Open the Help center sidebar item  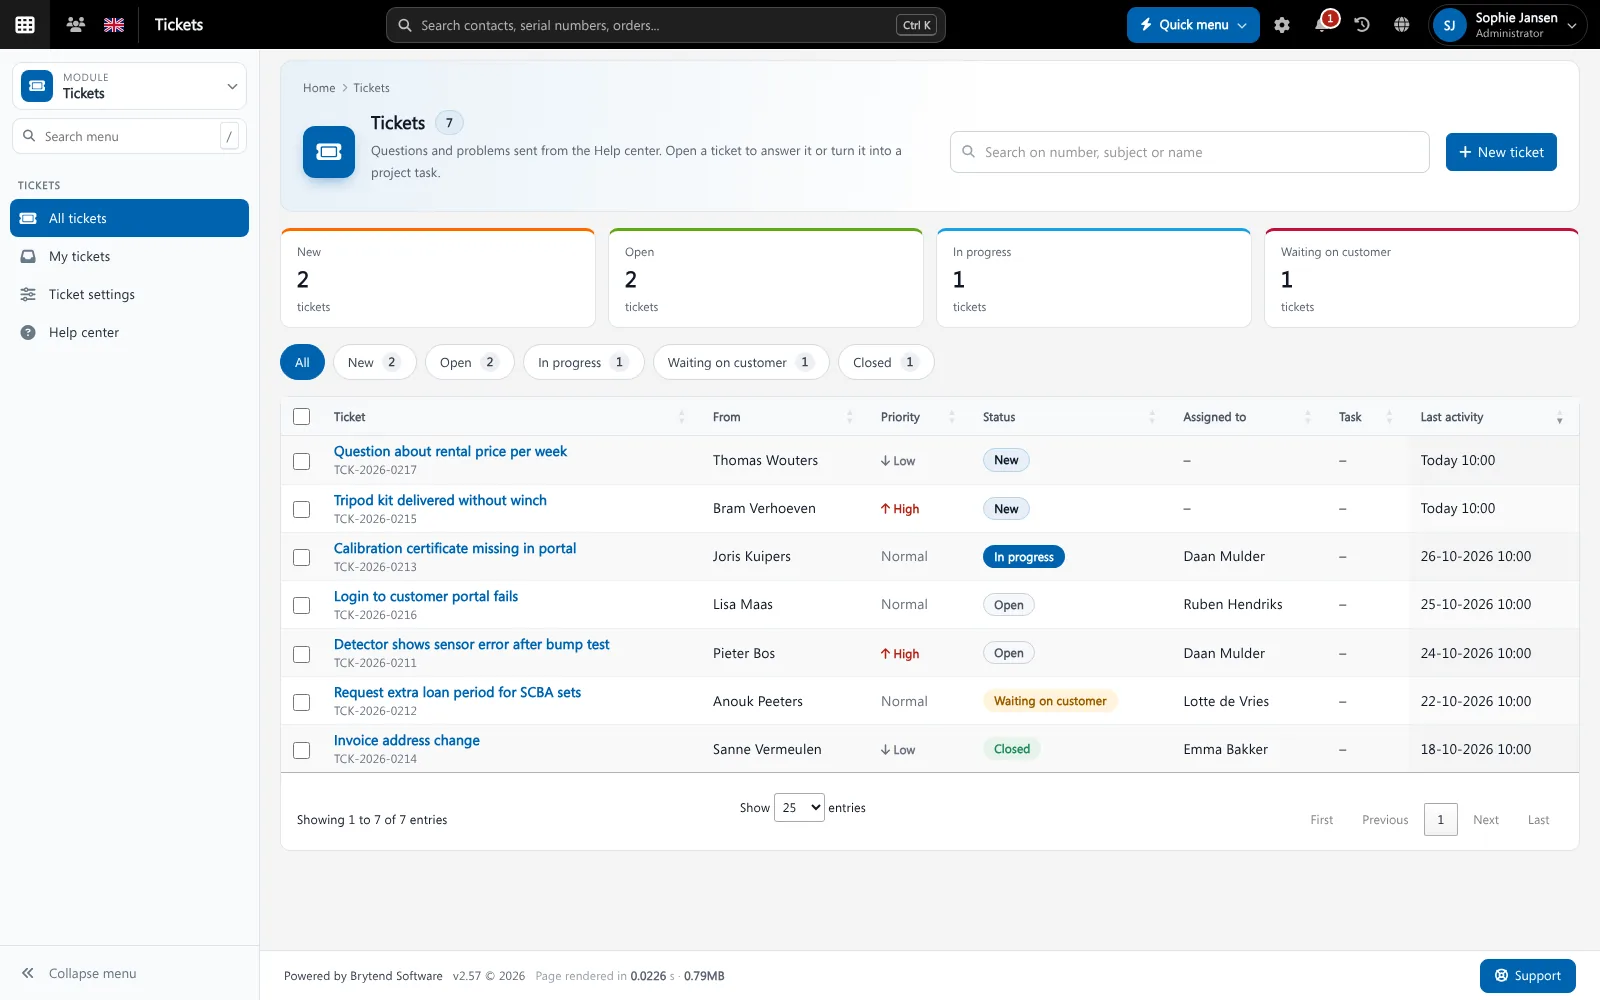pyautogui.click(x=130, y=332)
